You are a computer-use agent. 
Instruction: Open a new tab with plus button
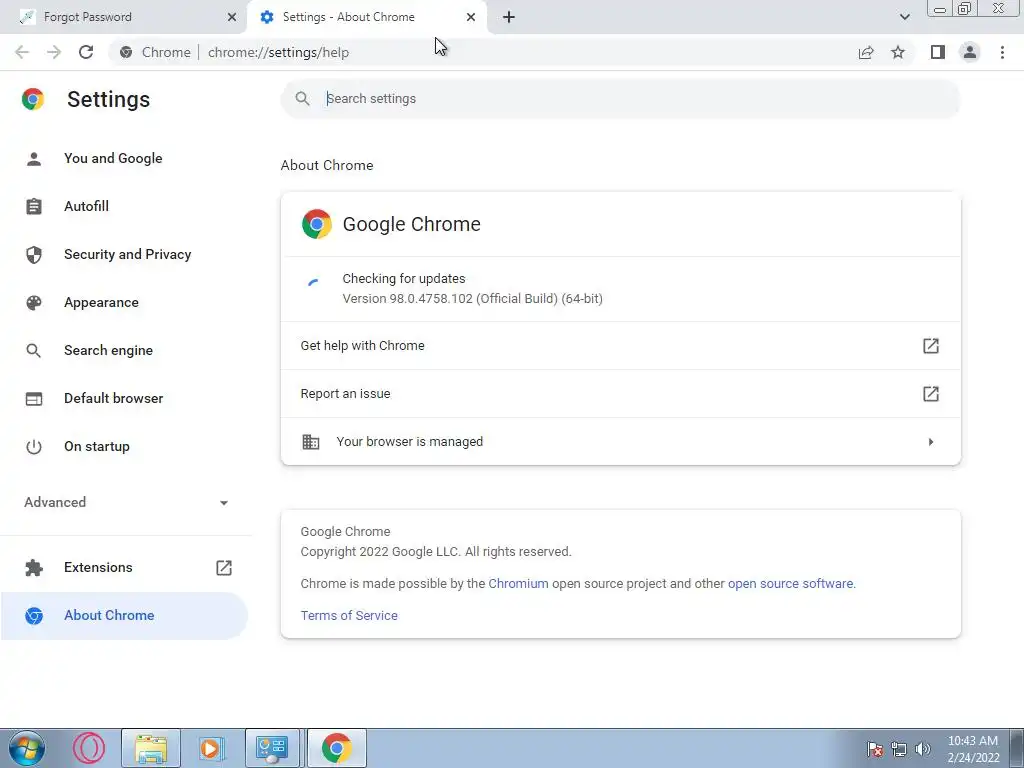click(x=509, y=18)
